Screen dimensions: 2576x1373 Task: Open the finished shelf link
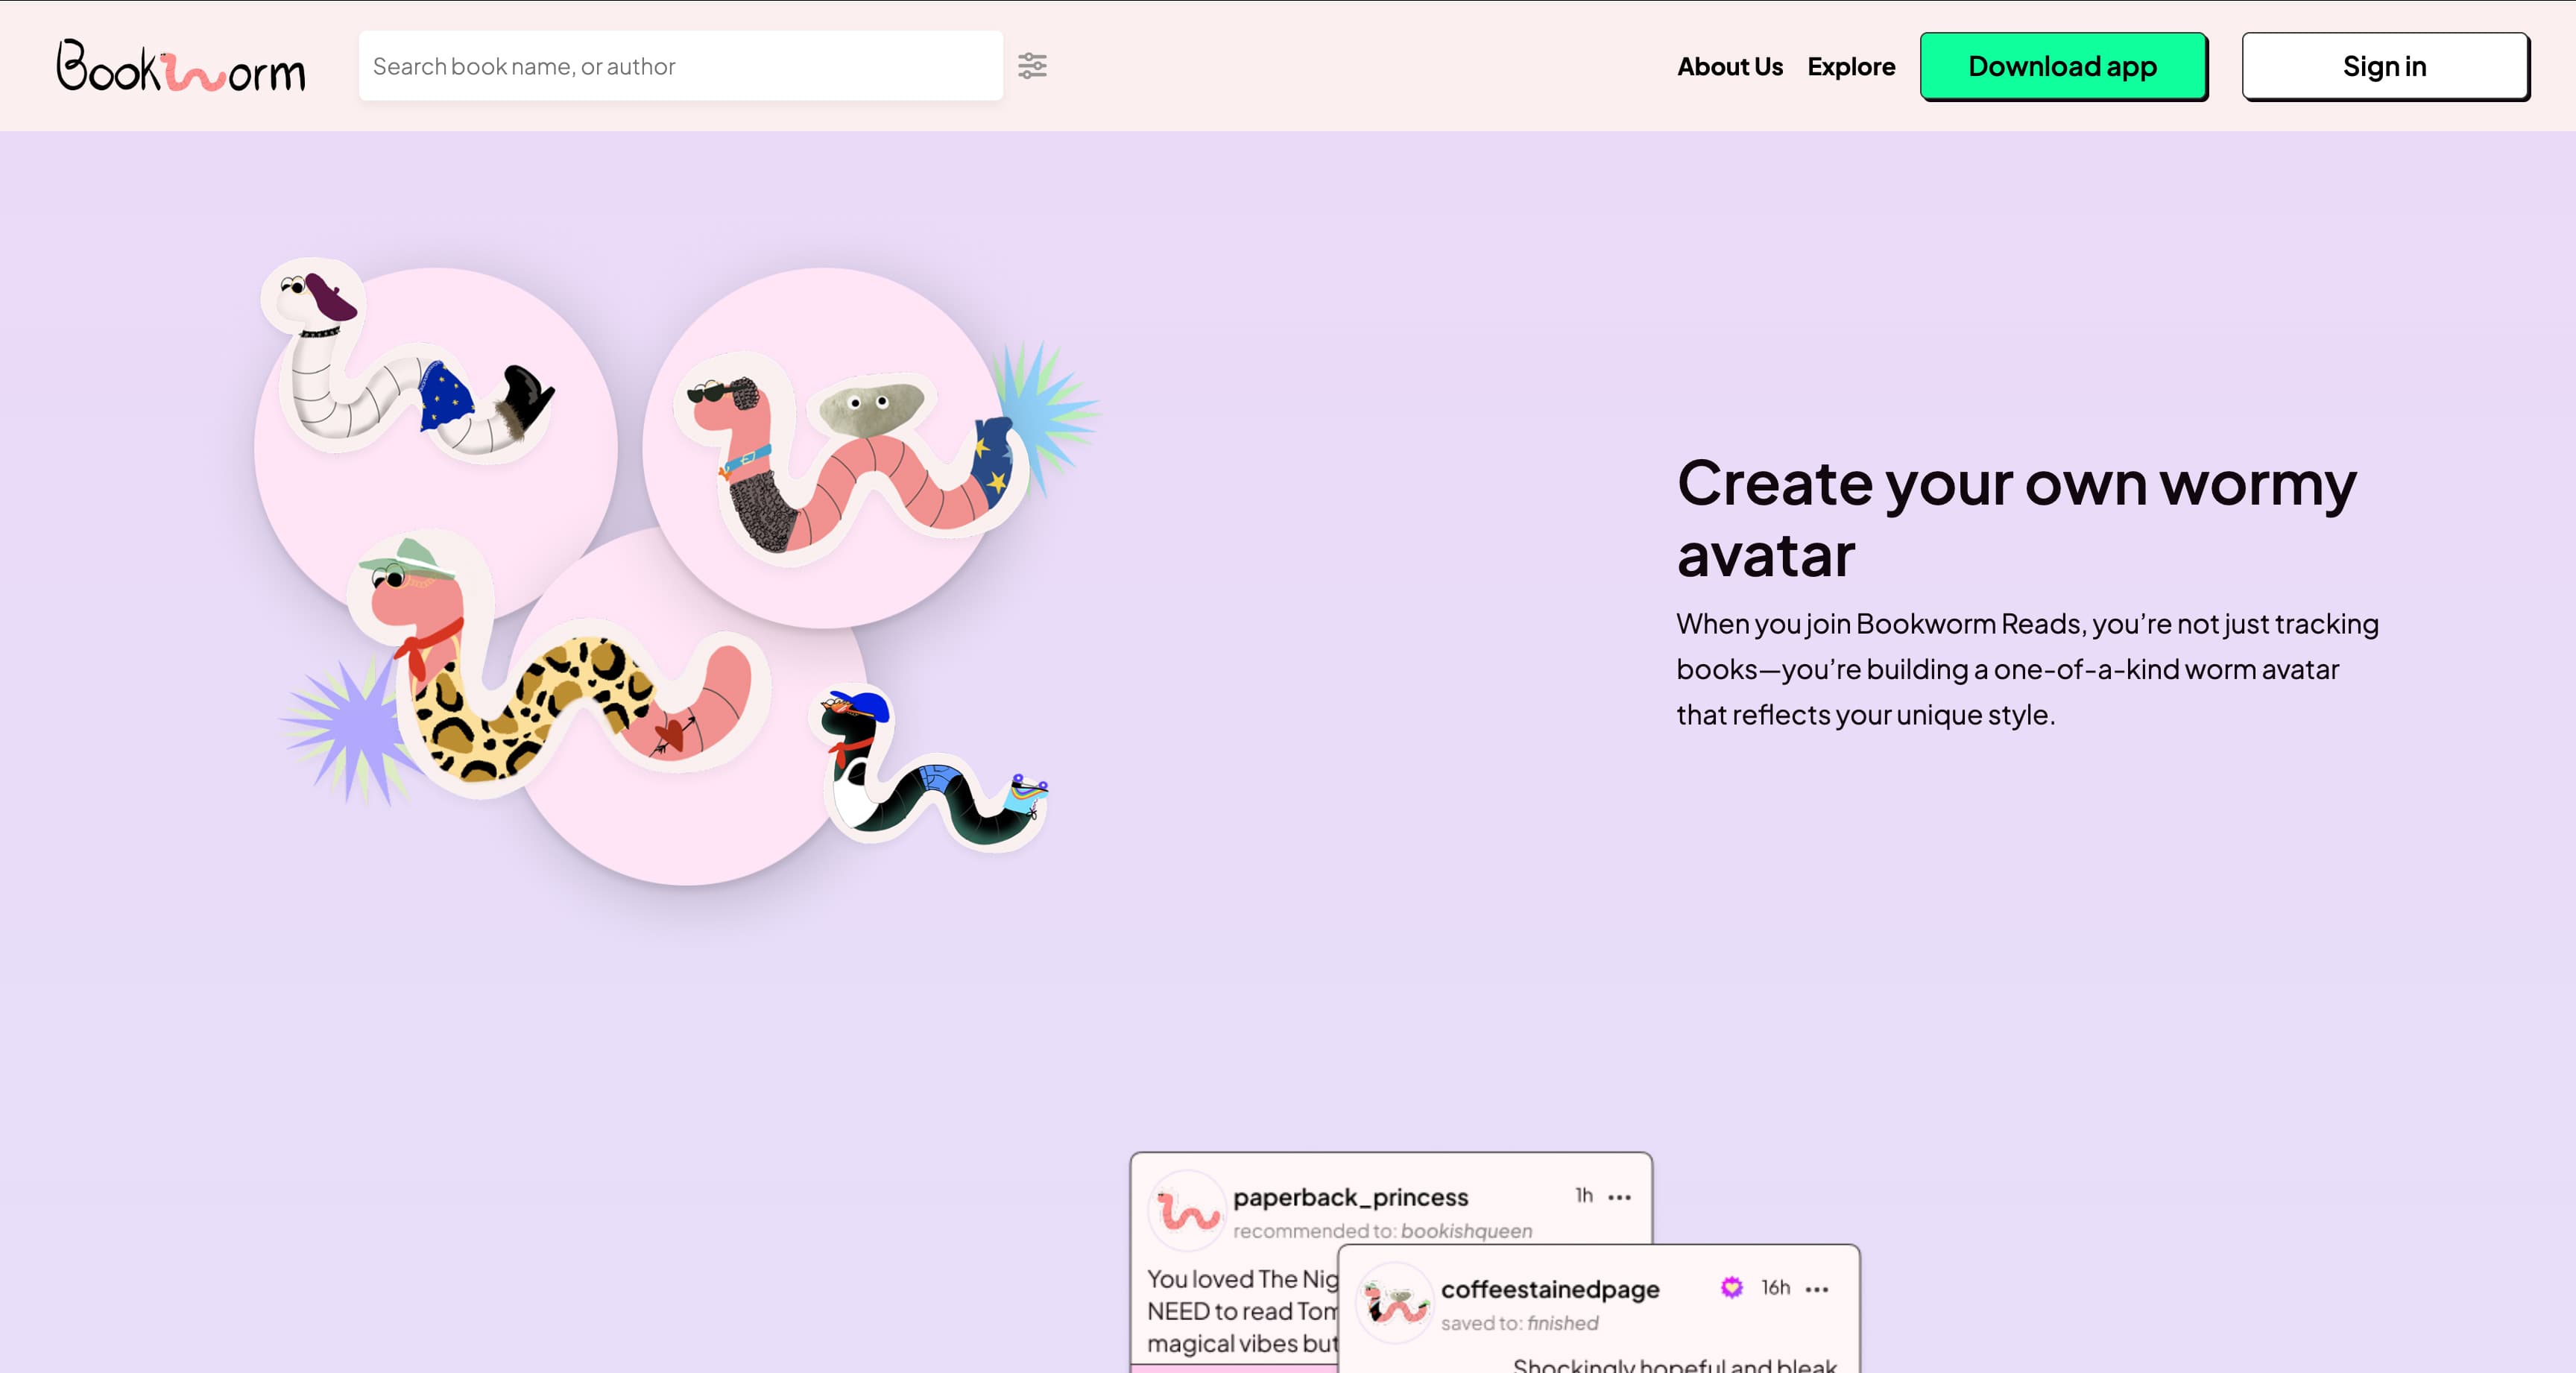tap(1562, 1322)
